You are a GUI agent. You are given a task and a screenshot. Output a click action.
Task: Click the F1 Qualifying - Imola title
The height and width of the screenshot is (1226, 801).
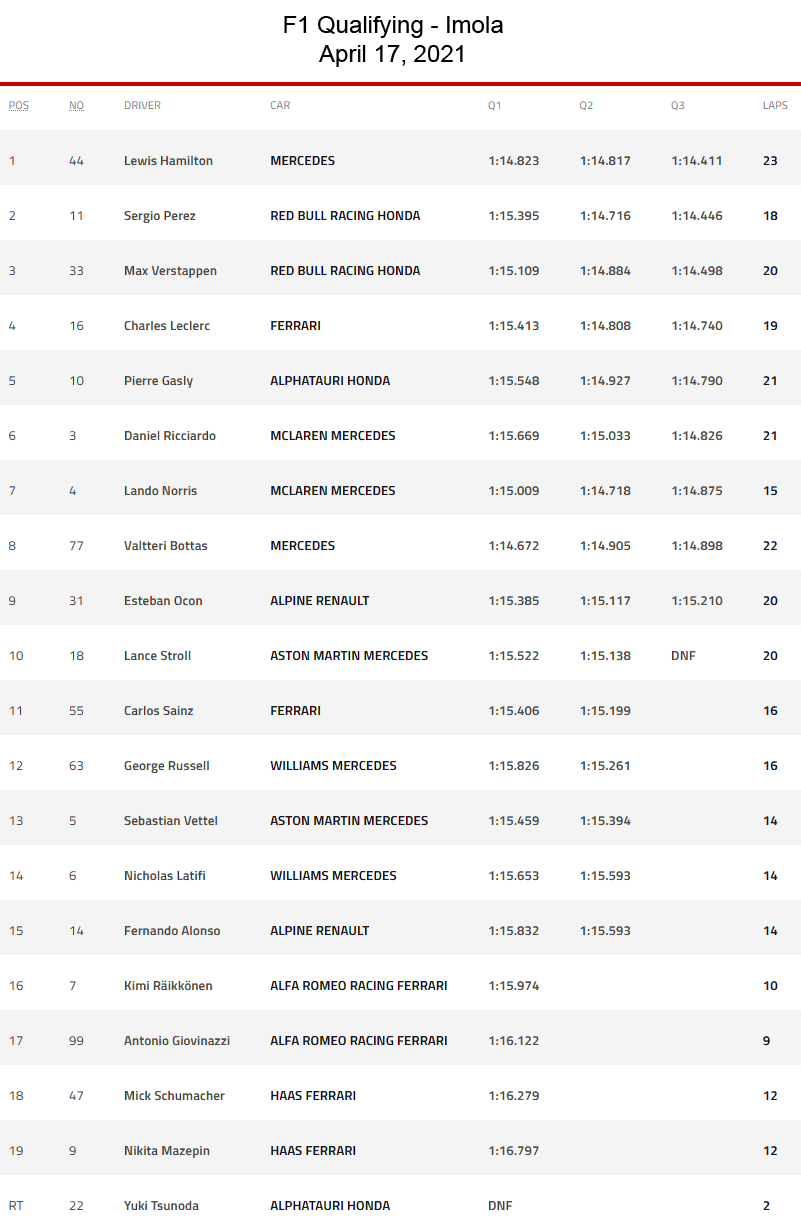393,26
